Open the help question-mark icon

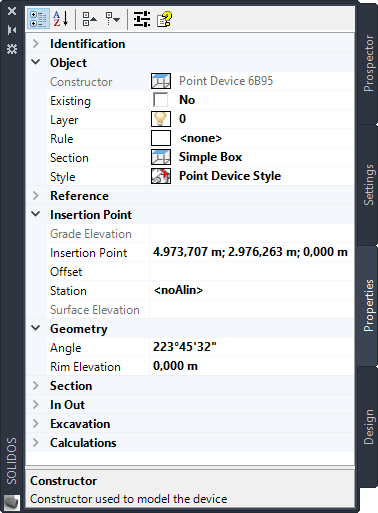point(164,19)
